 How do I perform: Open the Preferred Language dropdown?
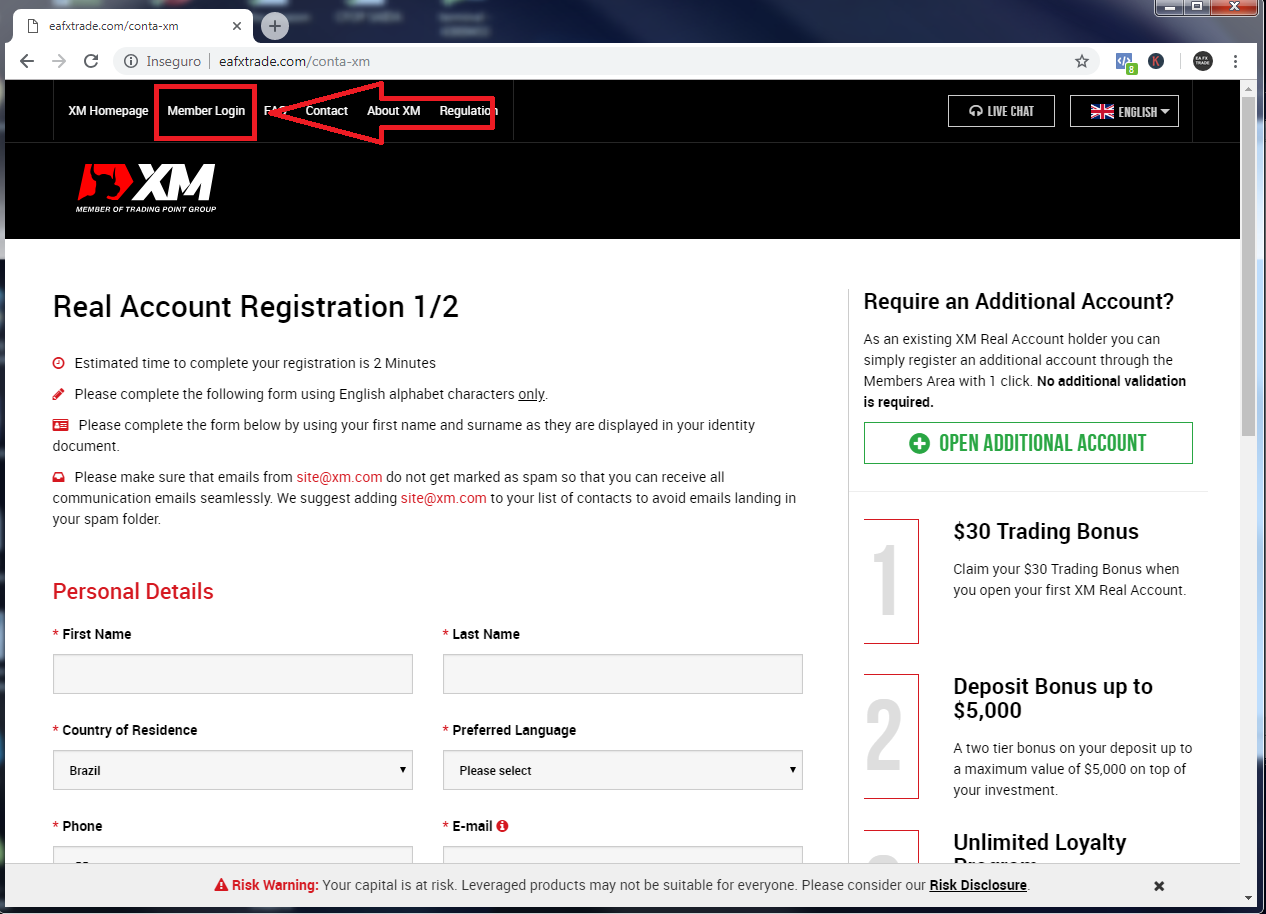[x=622, y=770]
